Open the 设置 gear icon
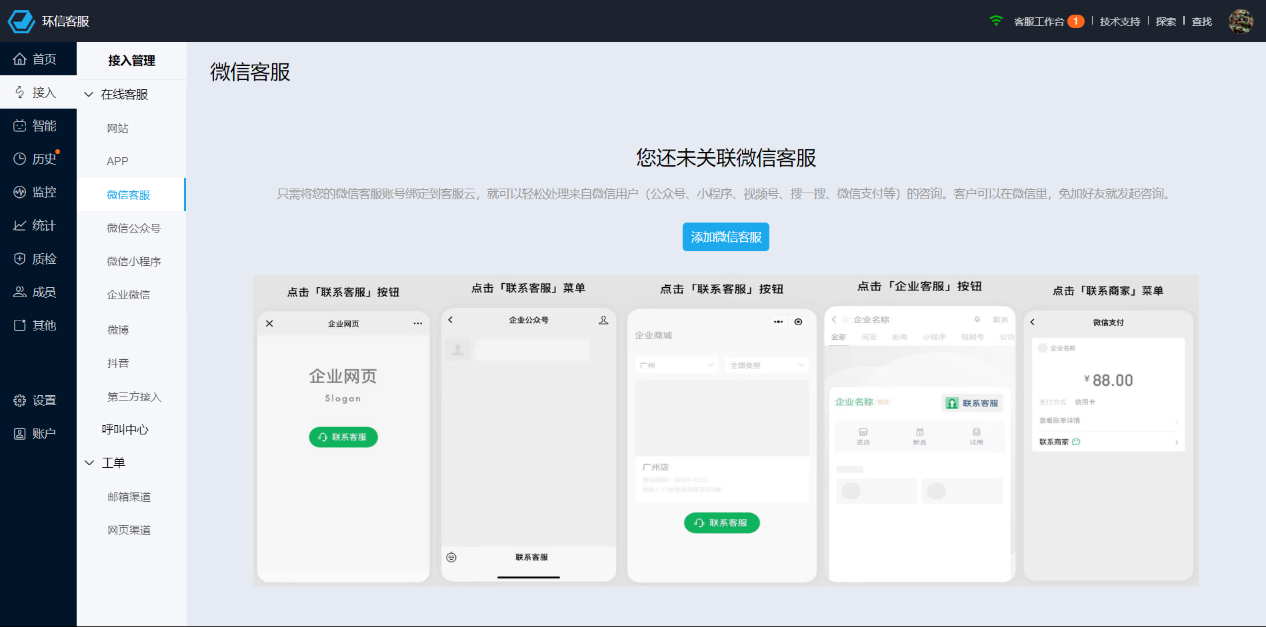Viewport: 1266px width, 627px height. [19, 400]
